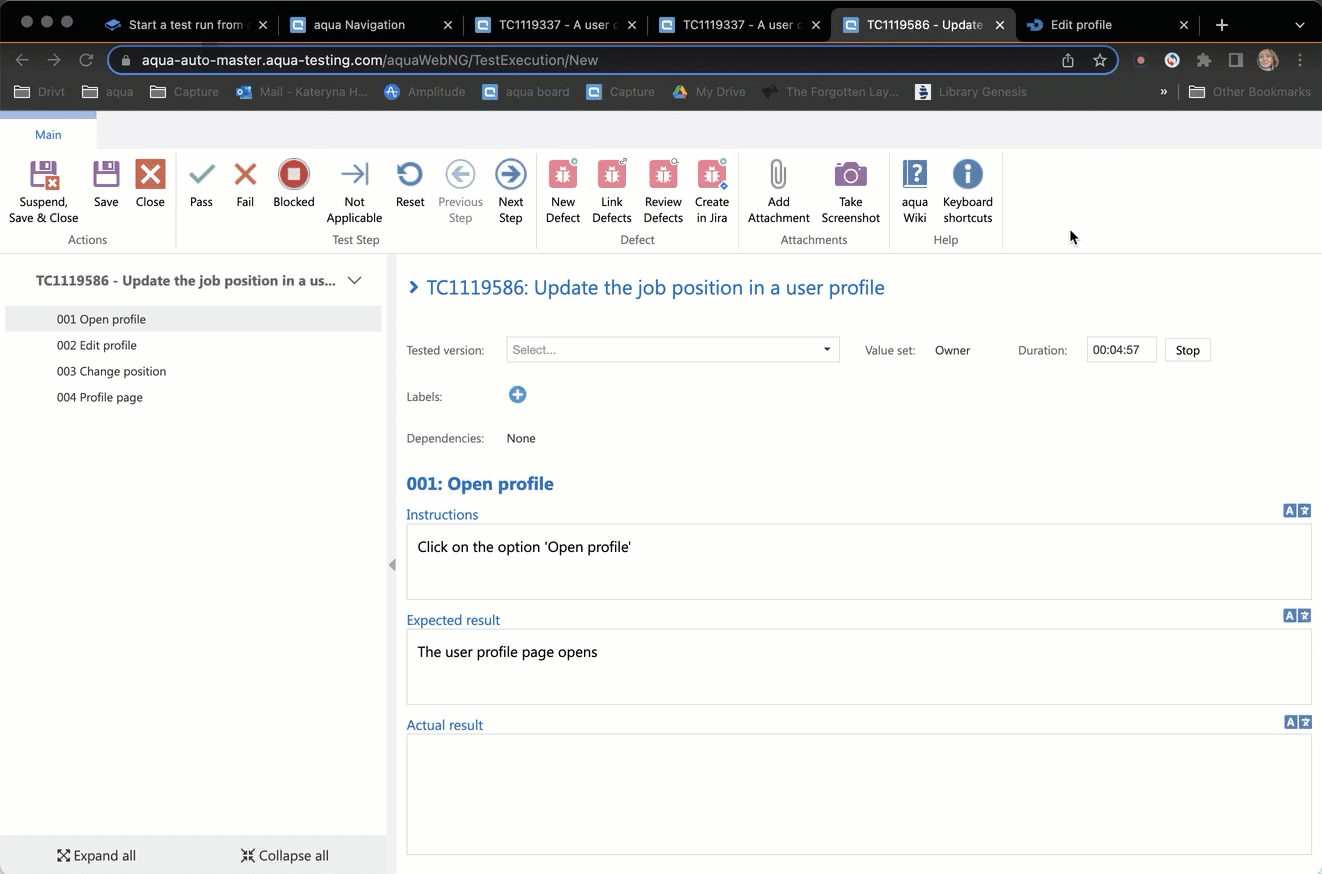Click inside the Actual result text field

[858, 794]
